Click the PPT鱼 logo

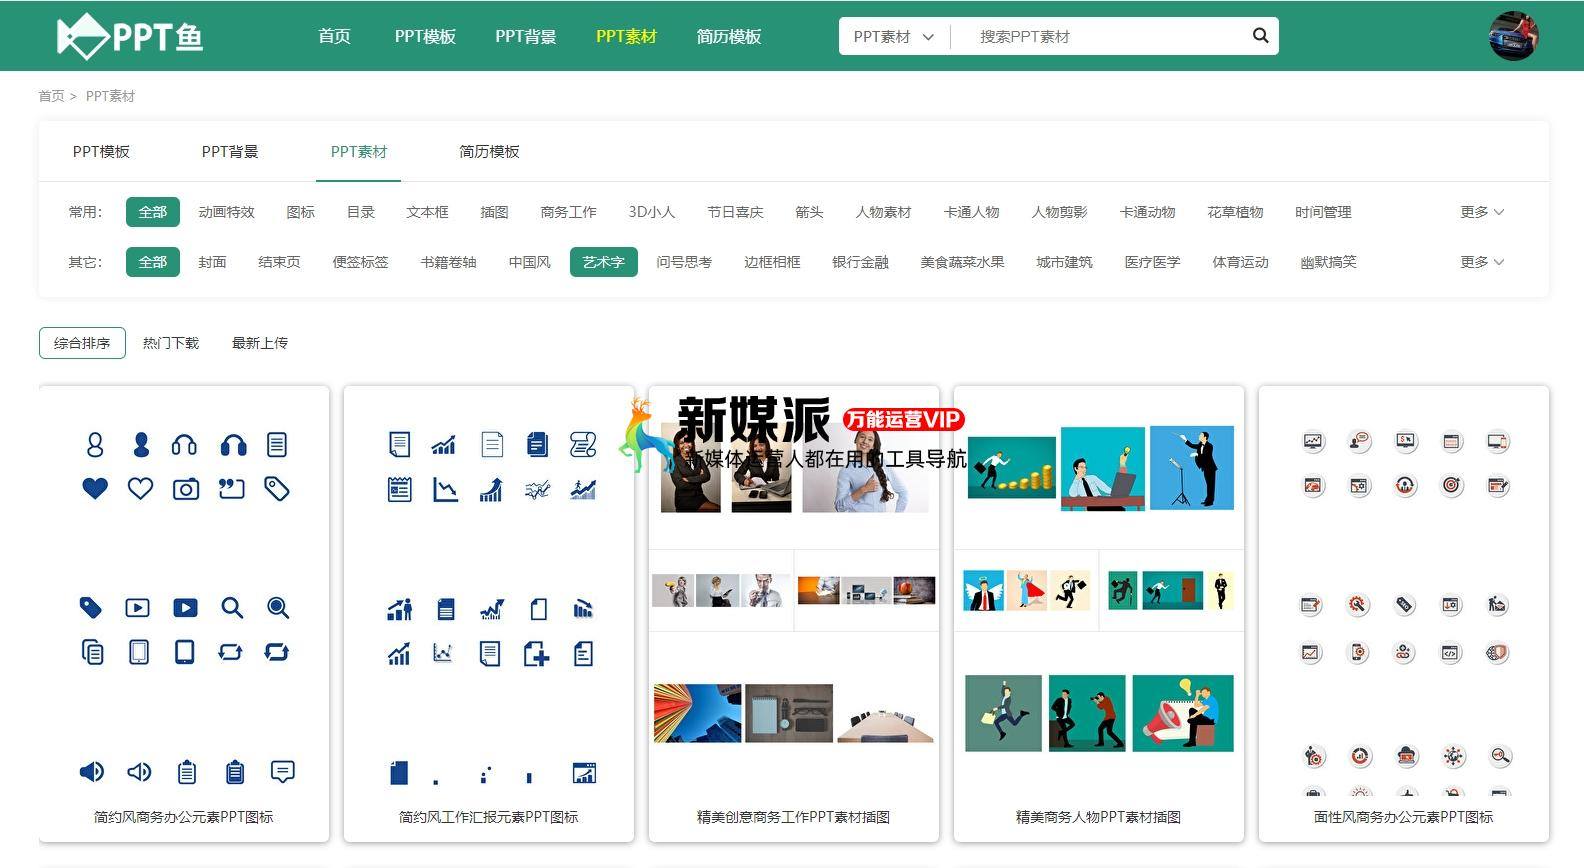(130, 37)
